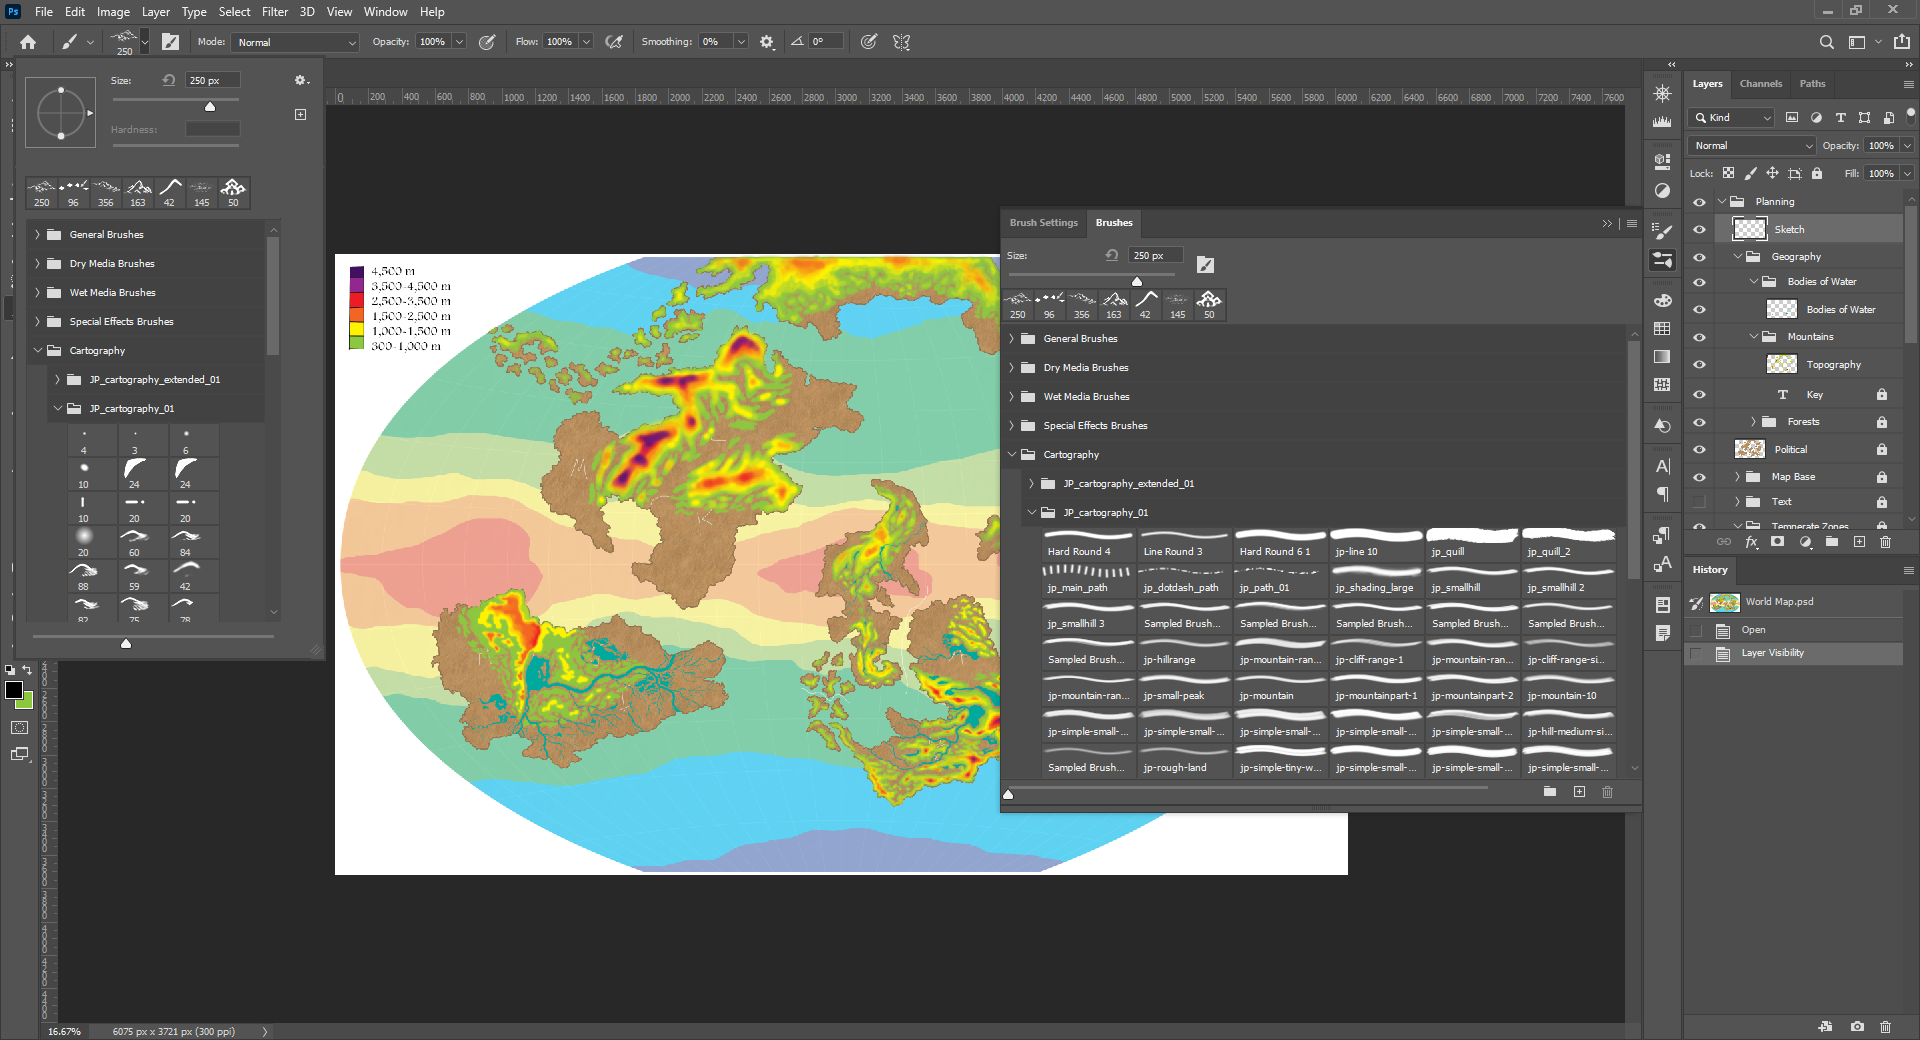The width and height of the screenshot is (1920, 1040).
Task: Click the smoothing options gear icon
Action: click(767, 42)
